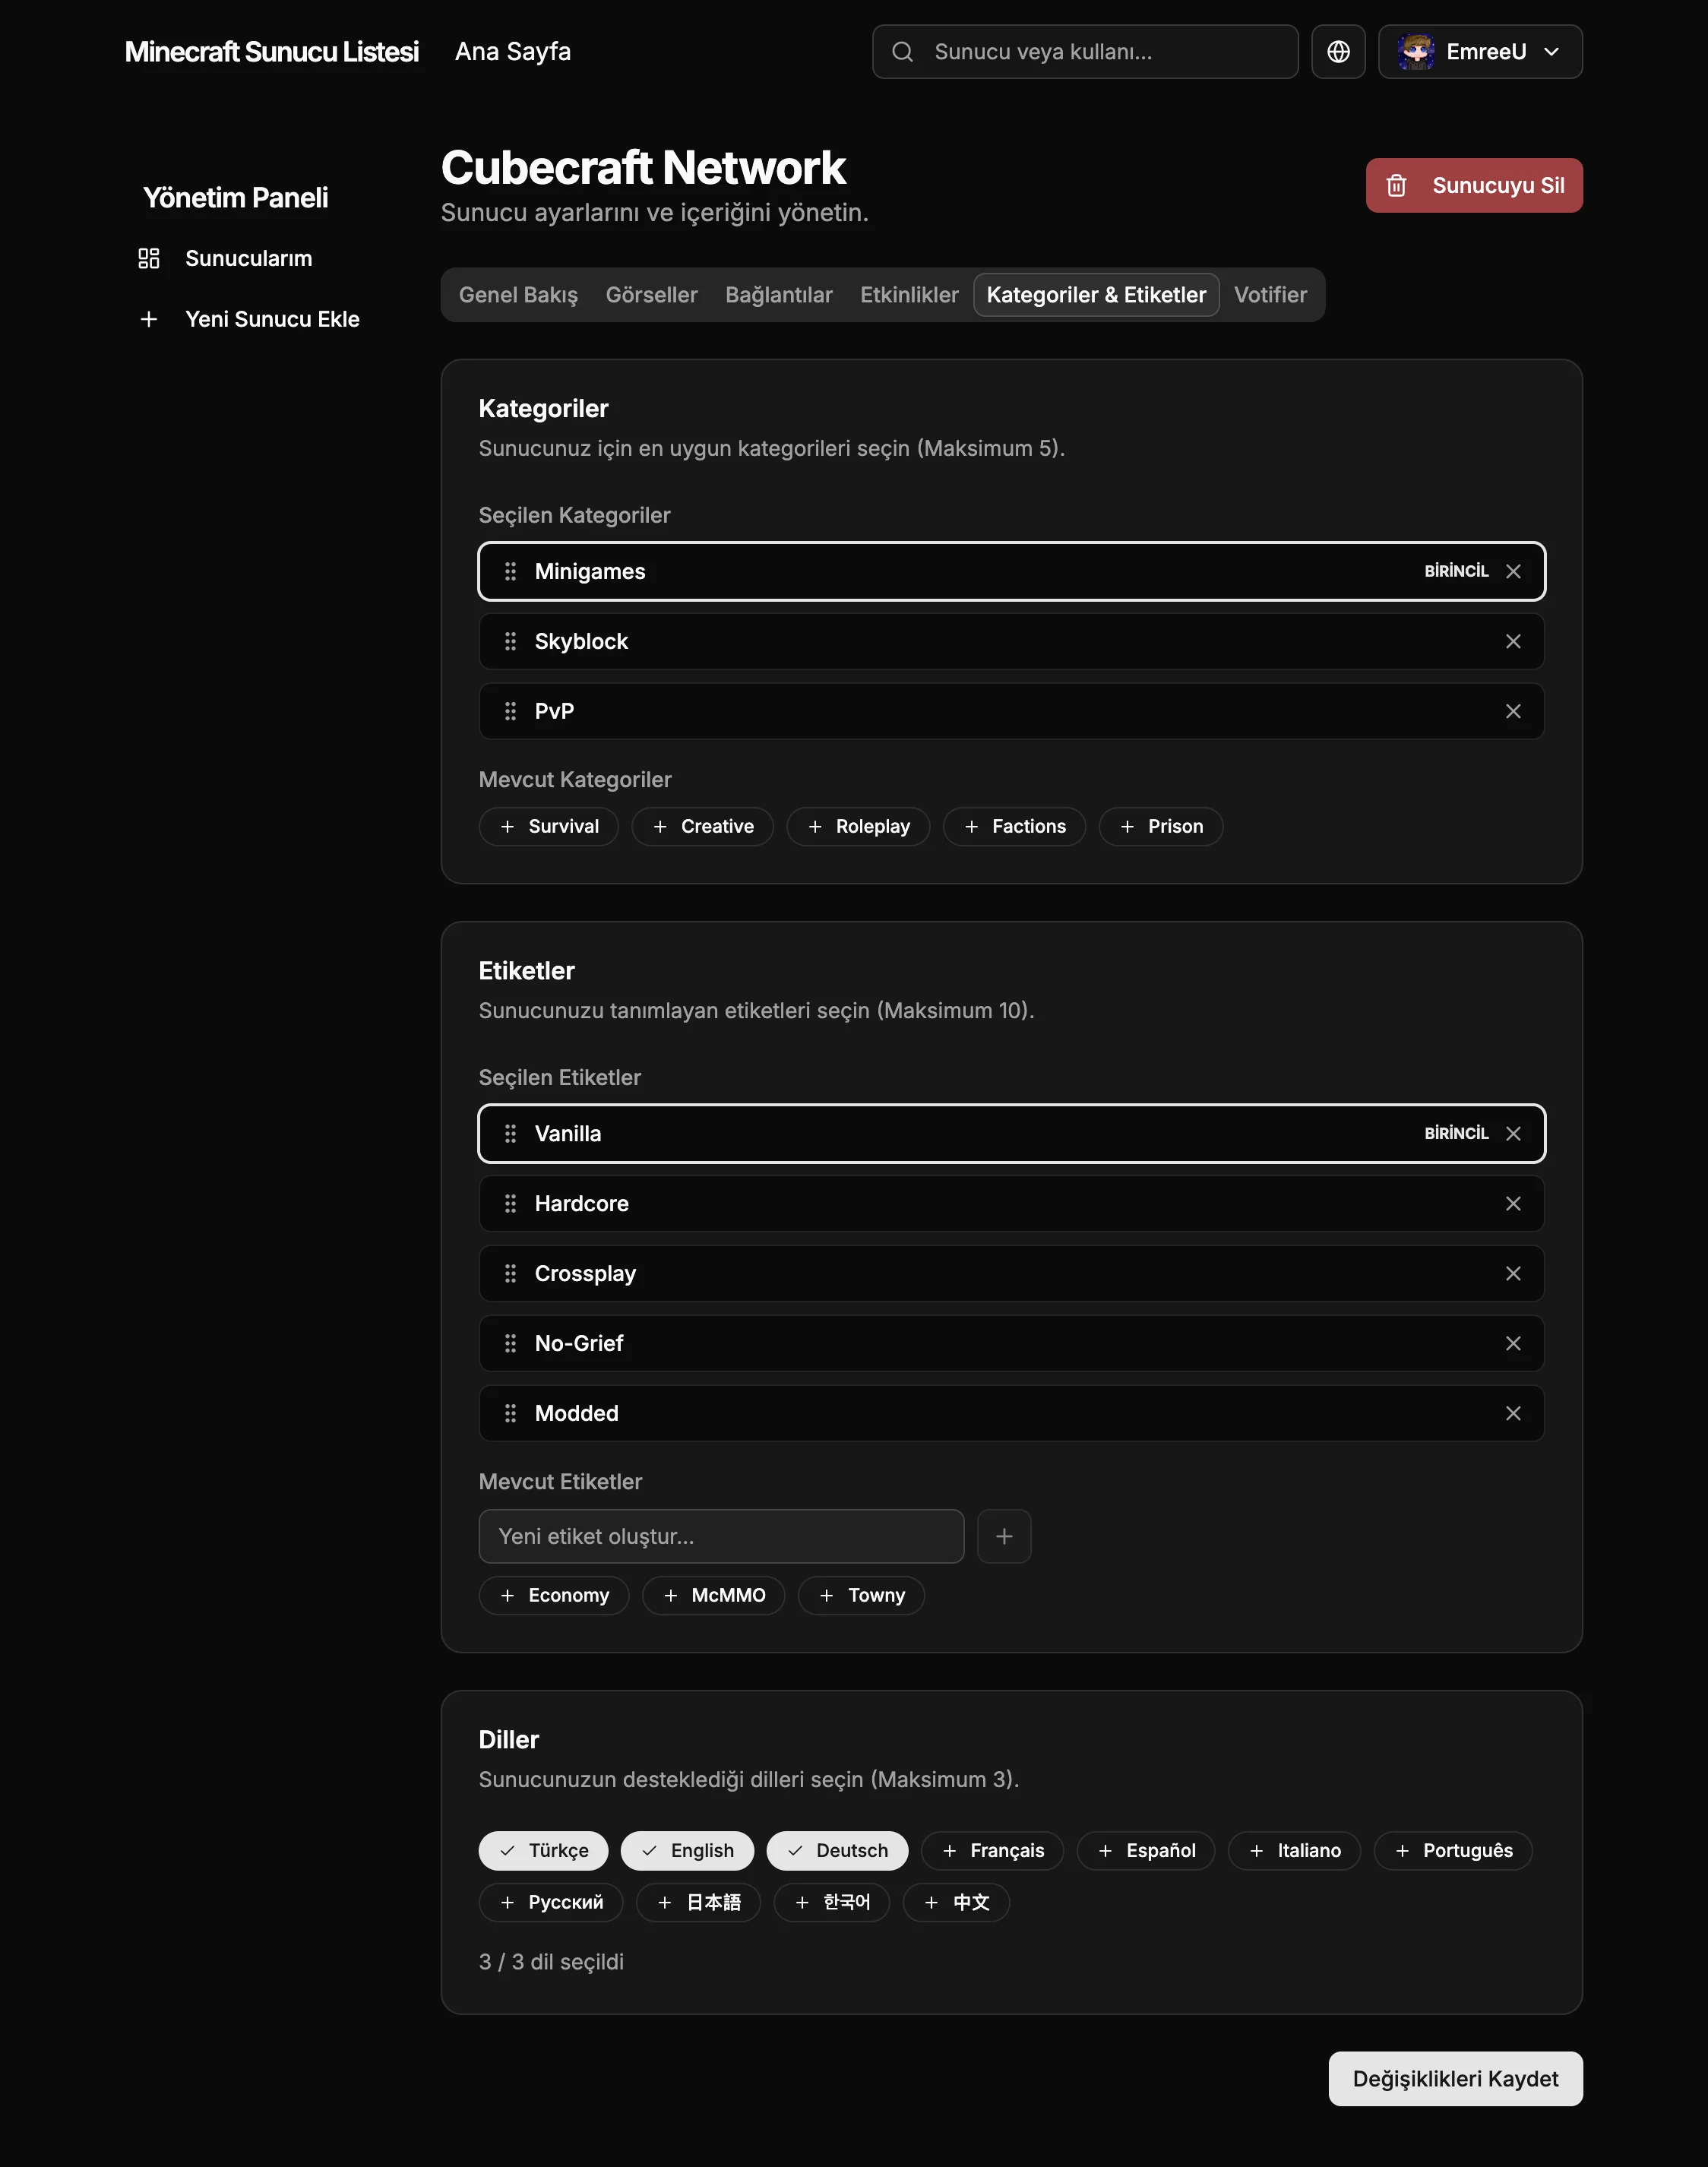Screen dimensions: 1708x2167
Task: Switch to the Etkinlikler tab
Action: pos(909,295)
